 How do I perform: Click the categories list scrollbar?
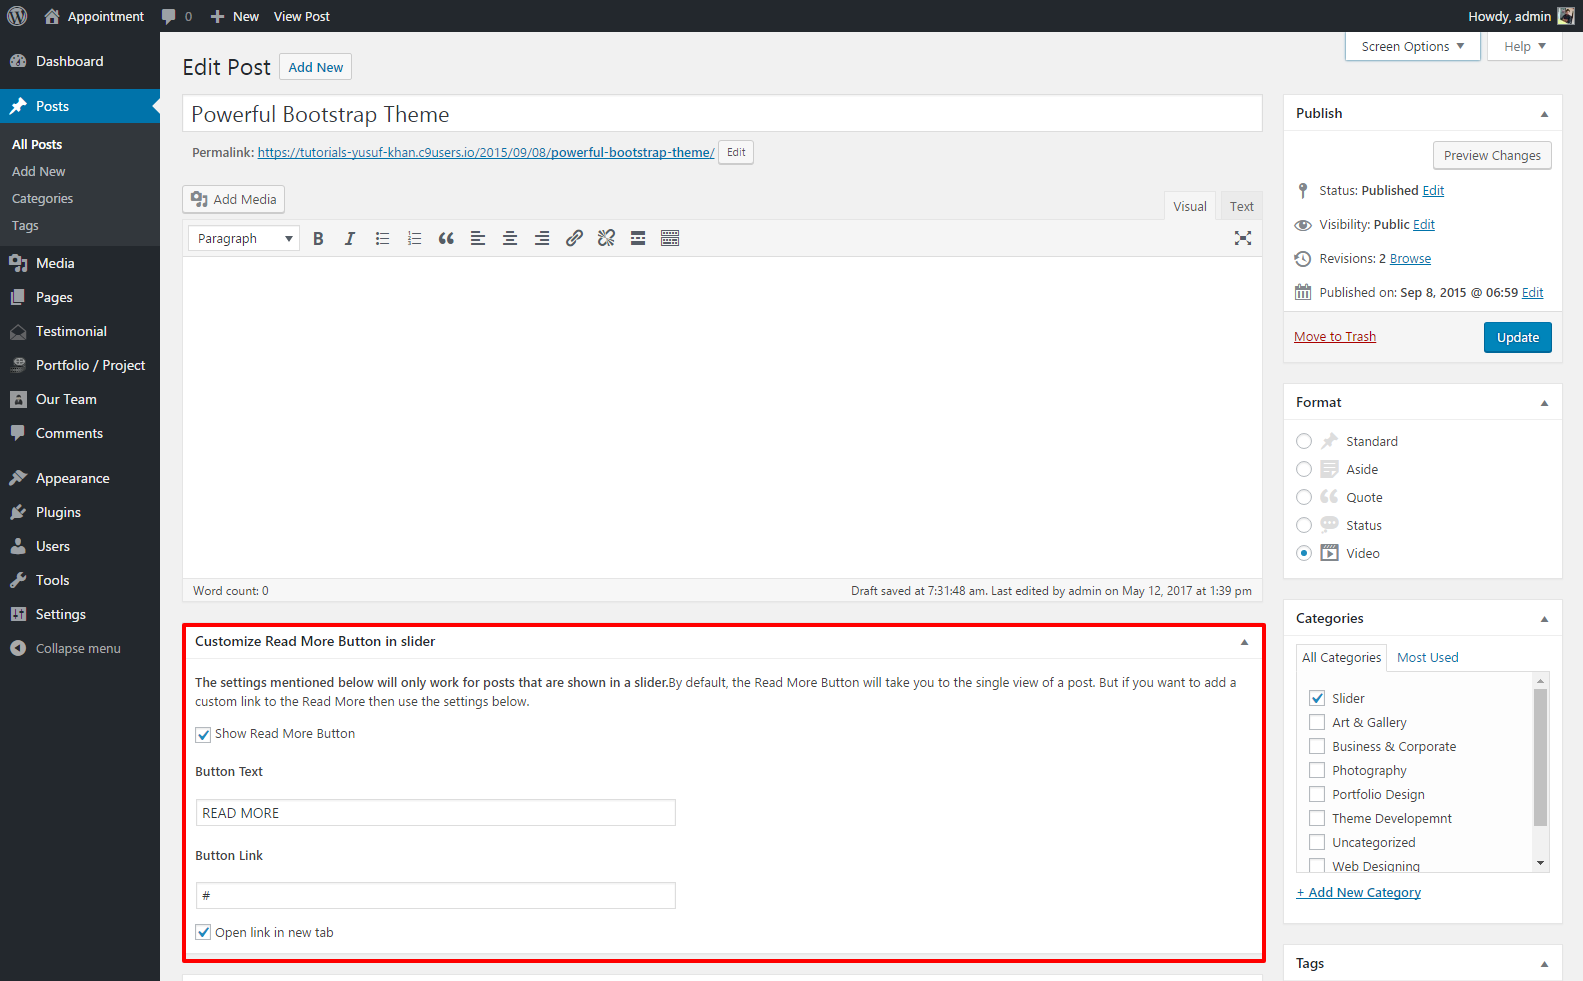[1541, 756]
